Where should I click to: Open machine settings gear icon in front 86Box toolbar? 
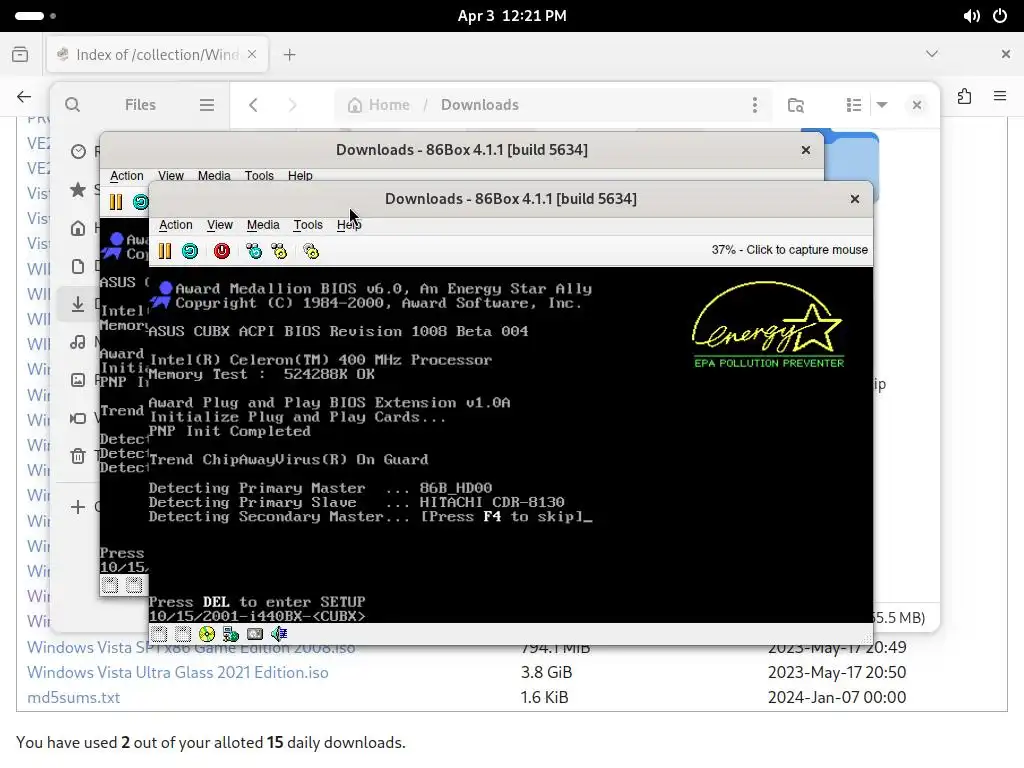(312, 251)
